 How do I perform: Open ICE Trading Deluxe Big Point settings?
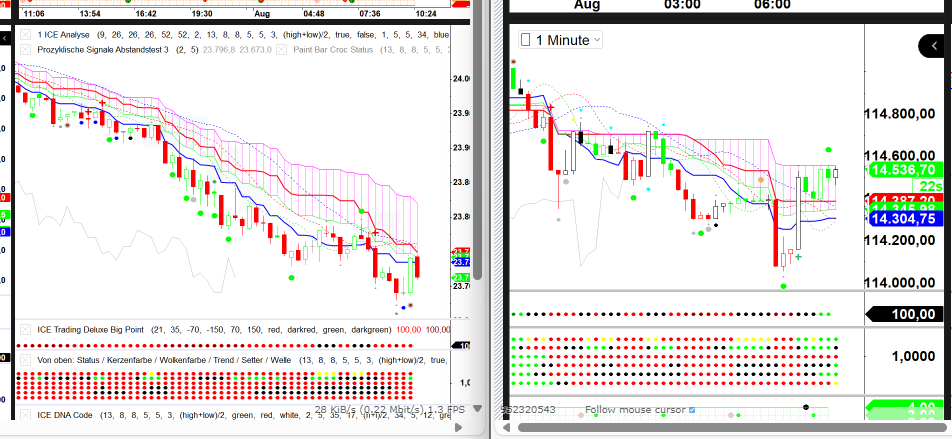90,329
